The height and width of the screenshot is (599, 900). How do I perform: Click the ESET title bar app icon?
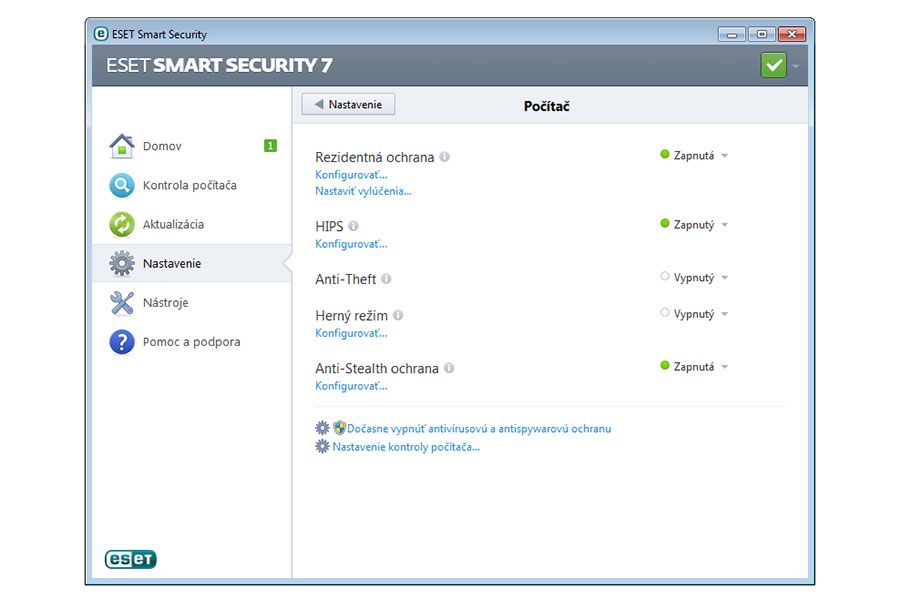click(x=100, y=34)
